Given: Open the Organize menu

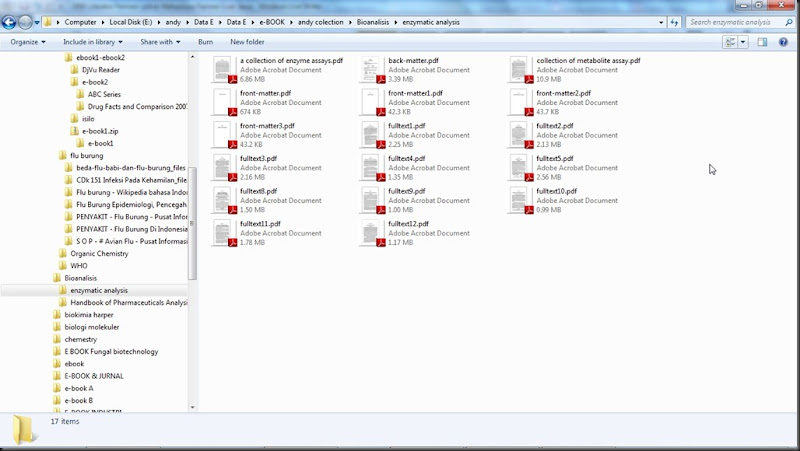Looking at the screenshot, I should click(28, 42).
